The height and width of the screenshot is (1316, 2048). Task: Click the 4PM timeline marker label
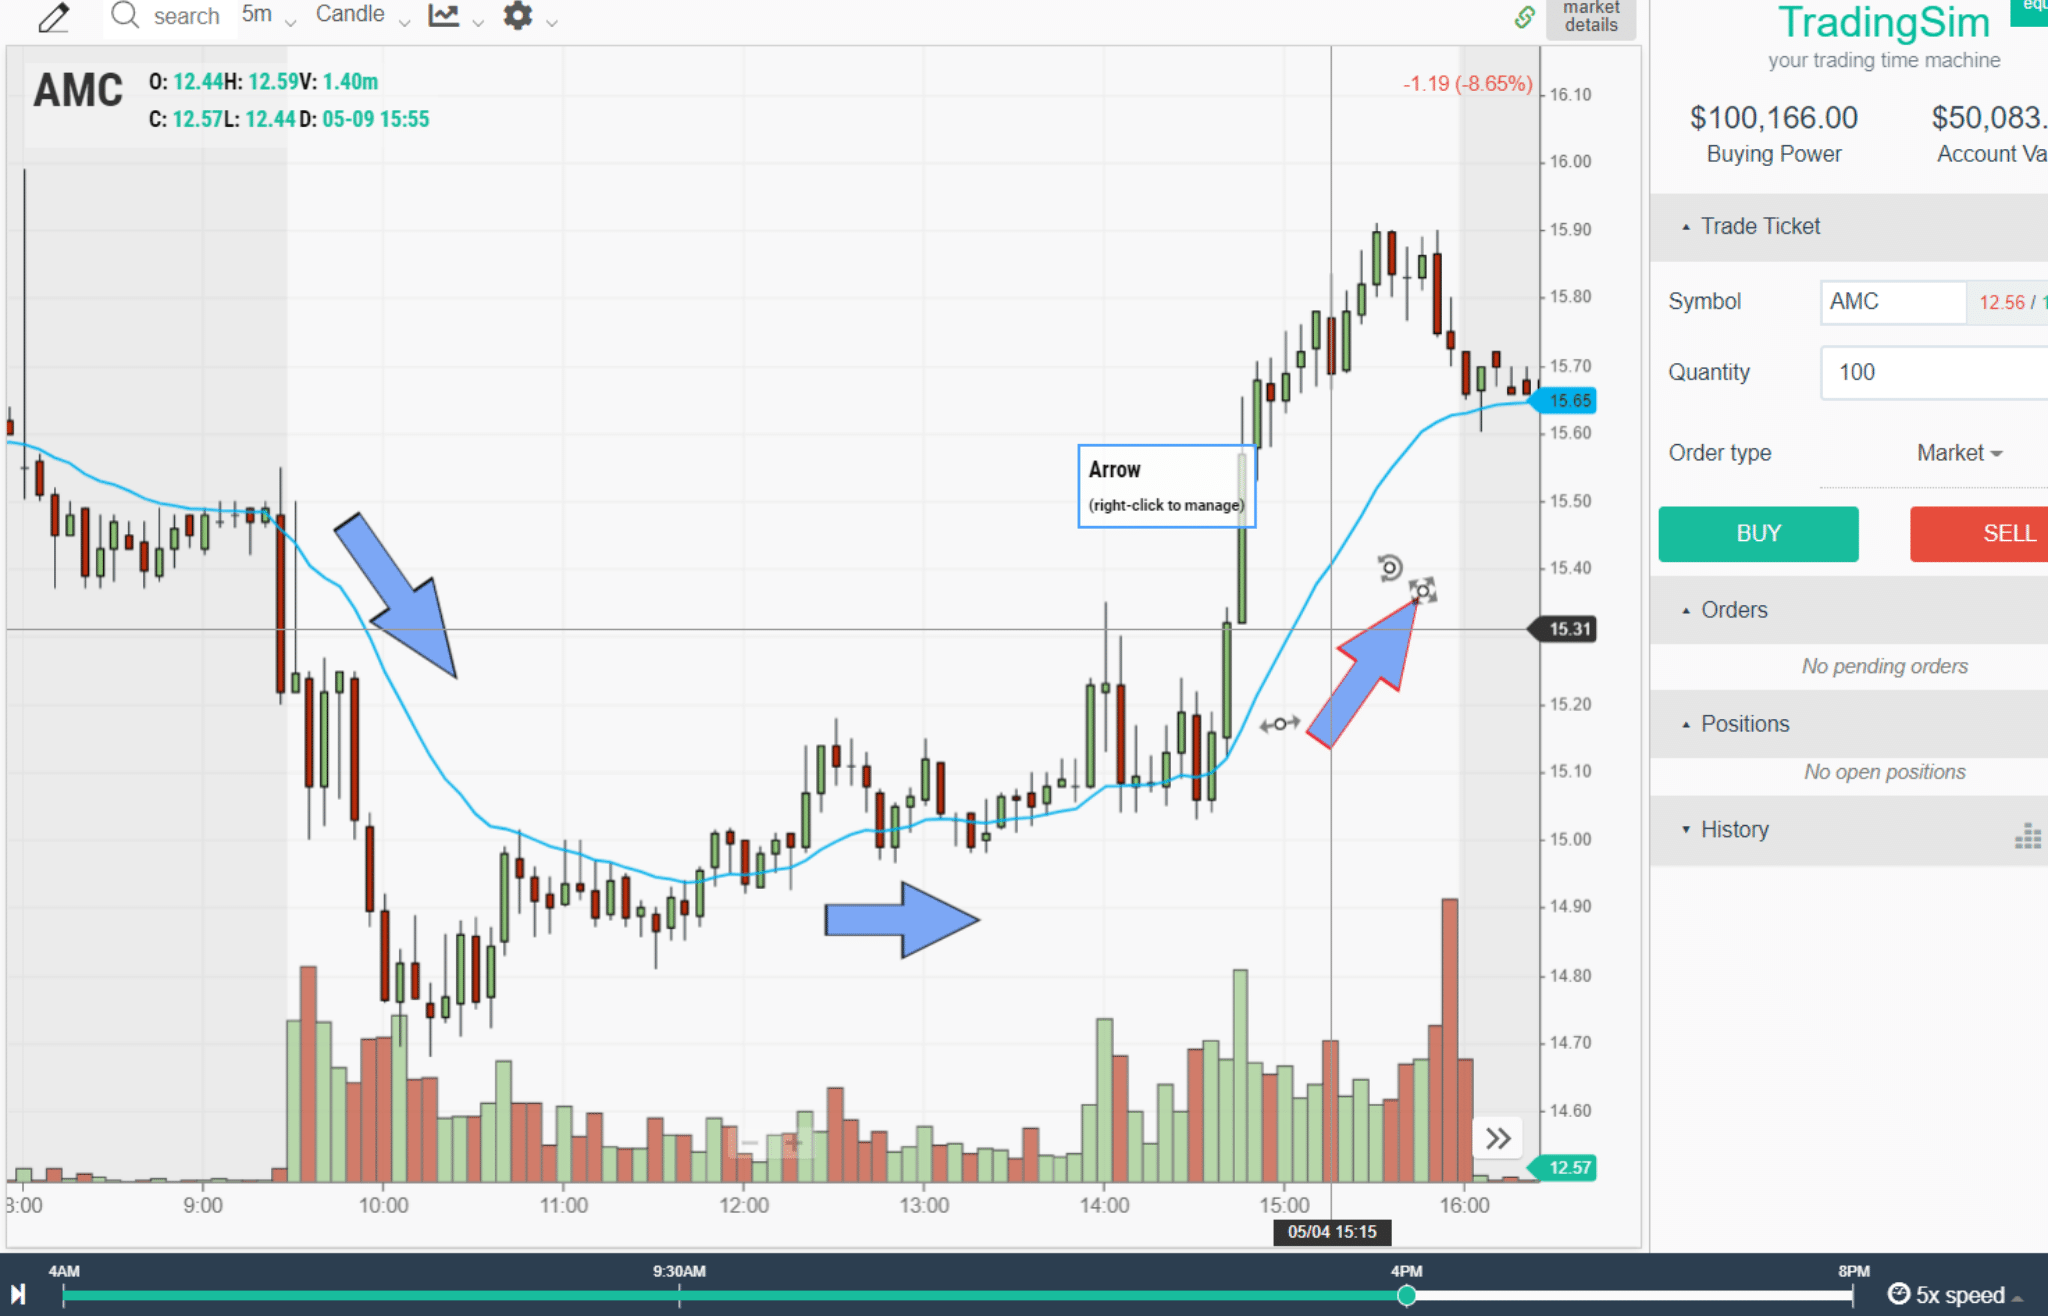point(1406,1271)
